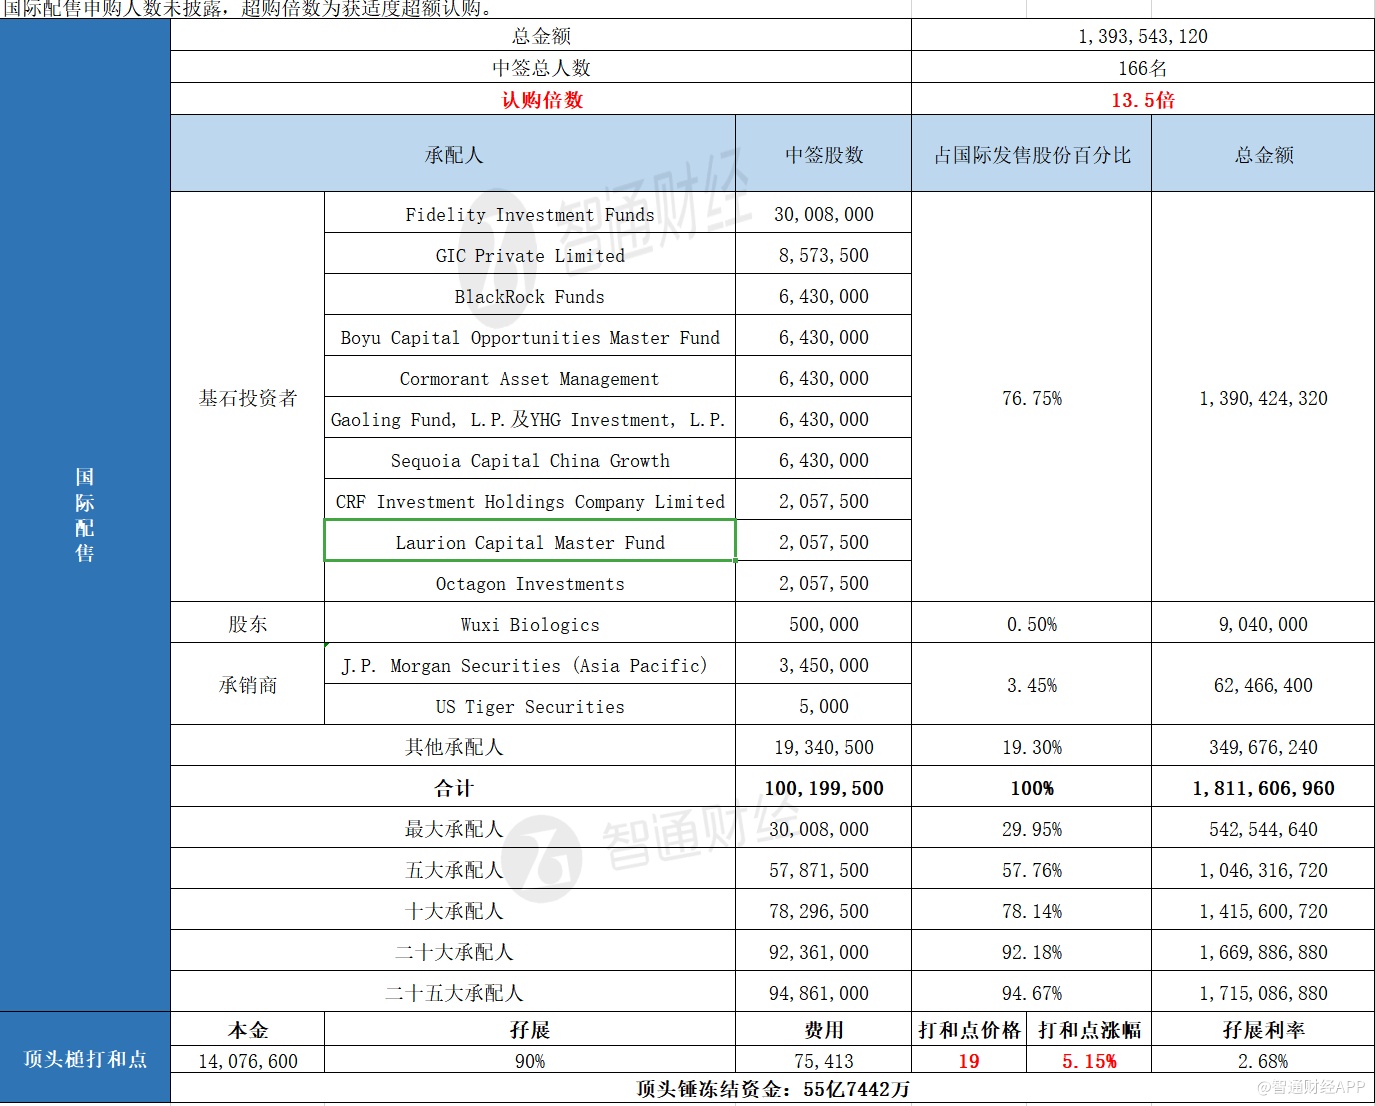Screen dimensions: 1375x1106
Task: Click the Gaoling Fund, L.P. 及YHG Investment cell
Action: click(x=530, y=419)
